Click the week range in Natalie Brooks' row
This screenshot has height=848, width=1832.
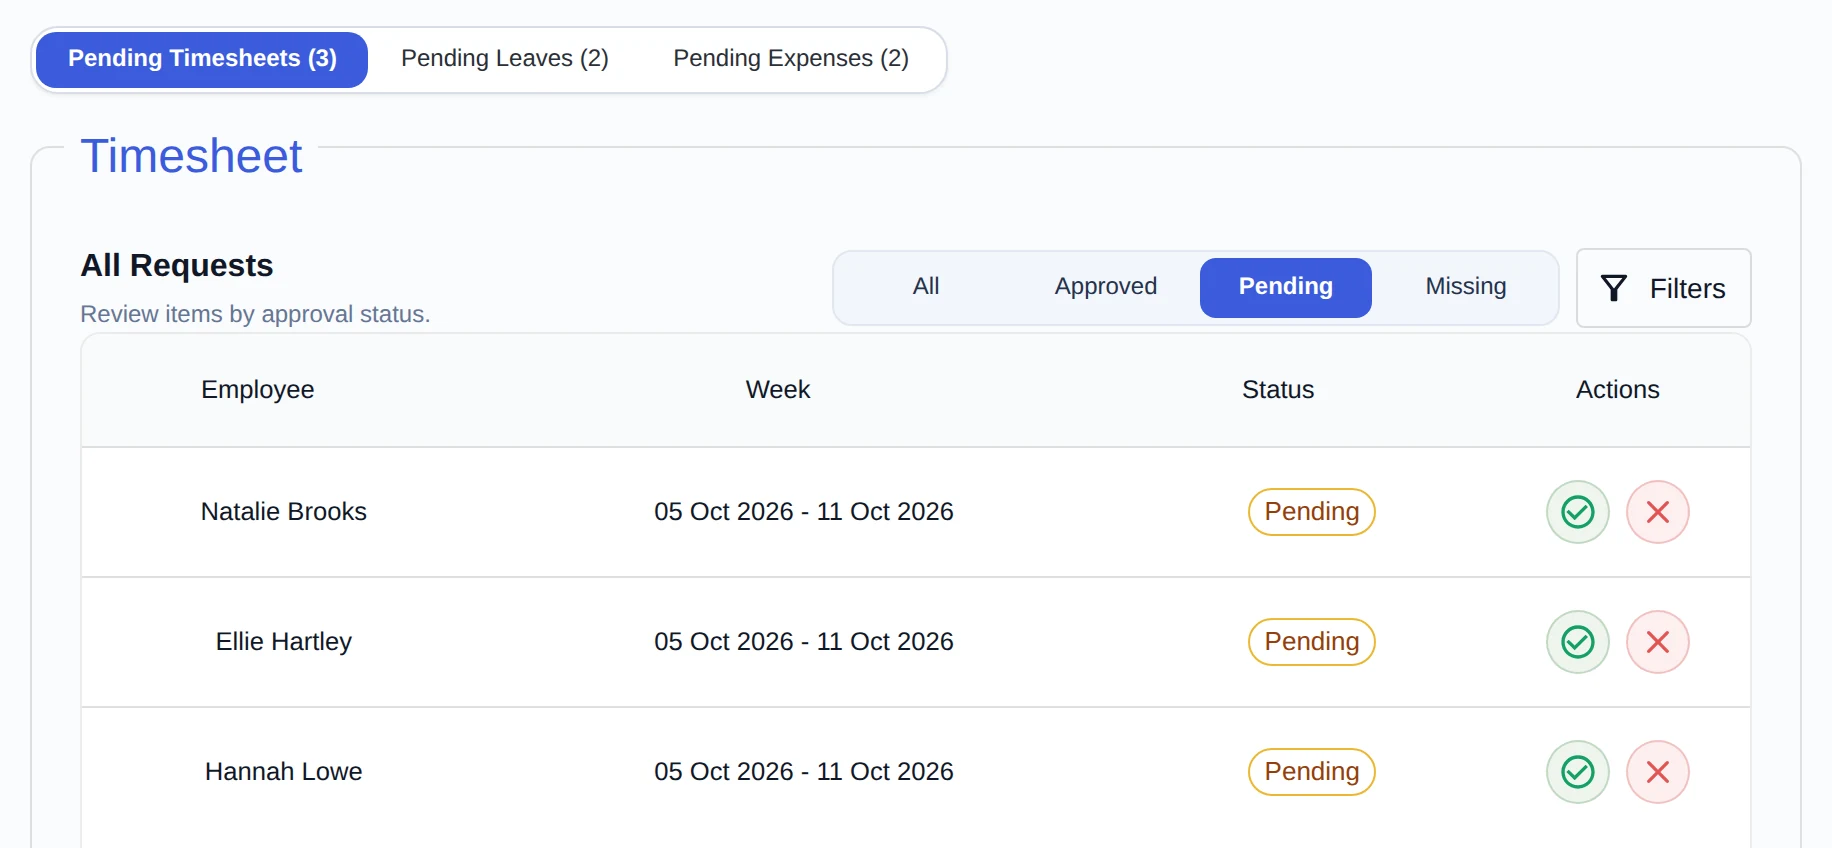click(x=804, y=512)
